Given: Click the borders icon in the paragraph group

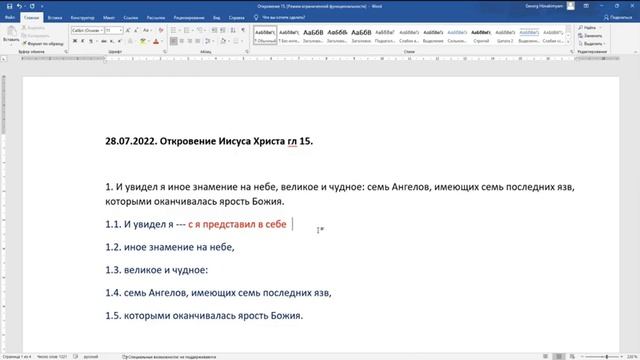Looking at the screenshot, I should coord(236,41).
